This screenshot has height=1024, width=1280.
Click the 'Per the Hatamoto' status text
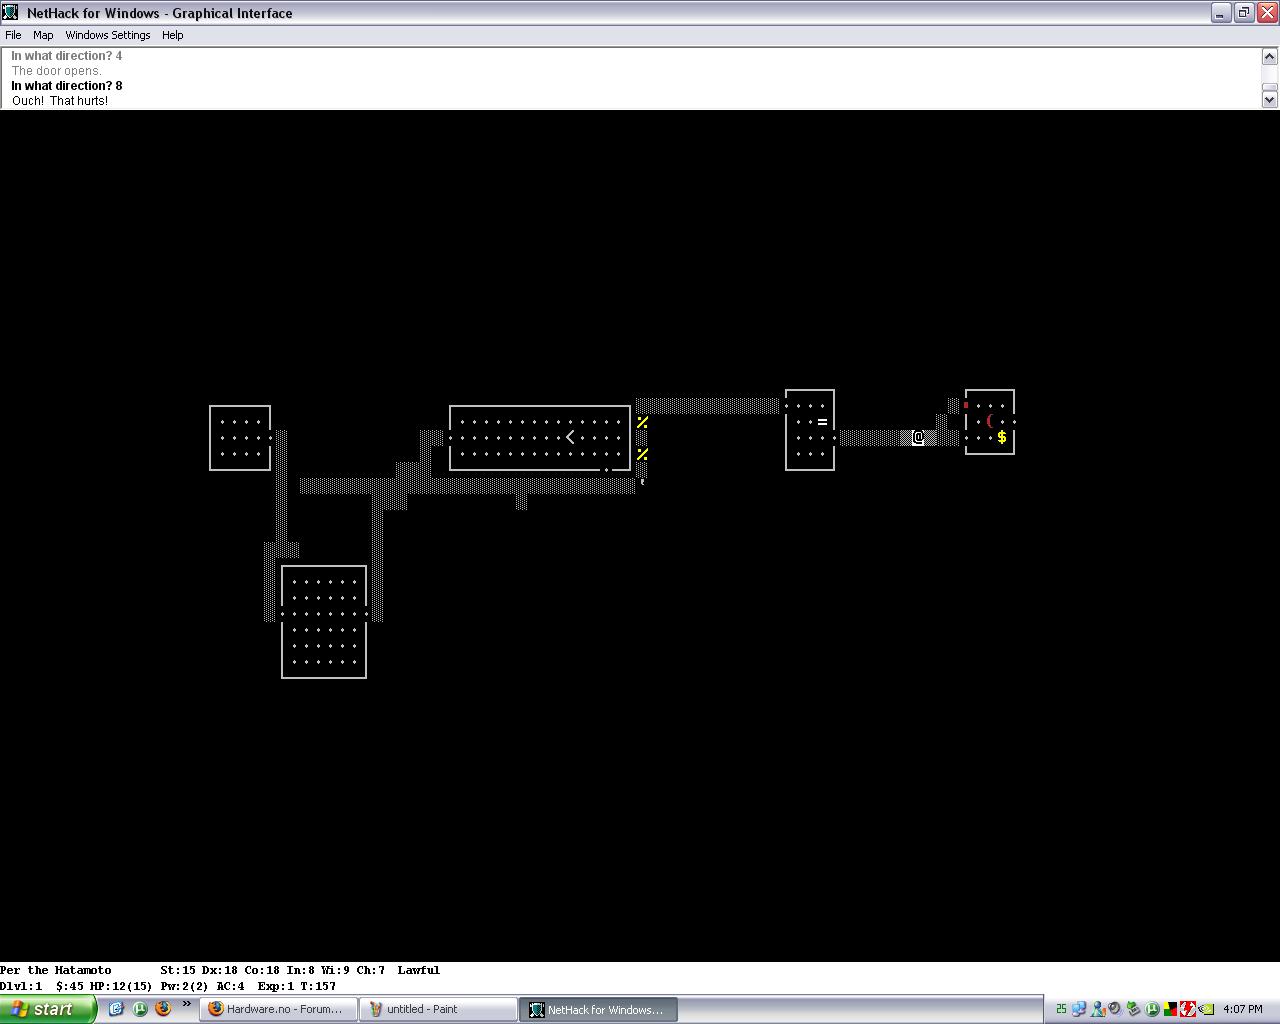point(56,970)
